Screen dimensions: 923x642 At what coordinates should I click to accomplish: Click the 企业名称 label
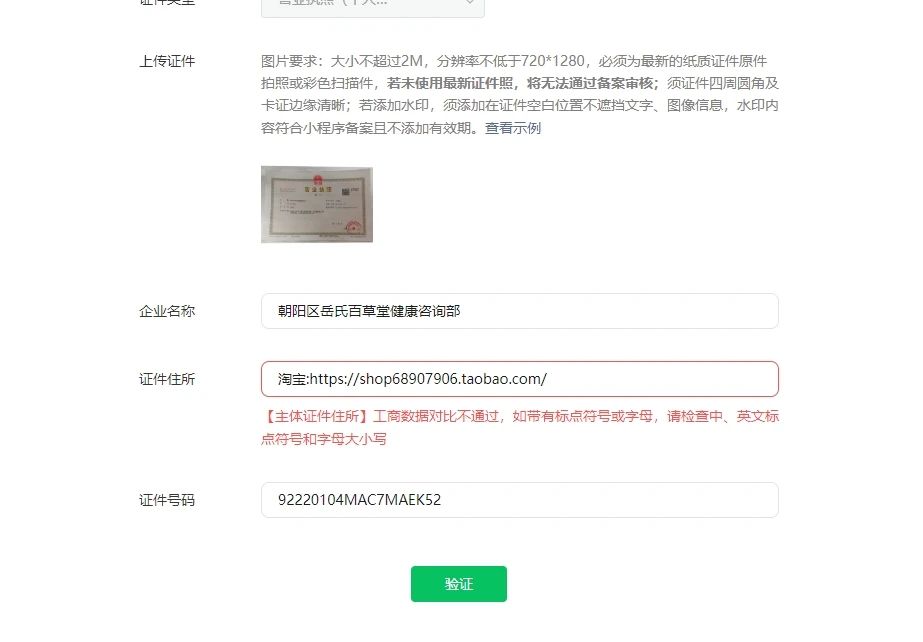pos(167,311)
